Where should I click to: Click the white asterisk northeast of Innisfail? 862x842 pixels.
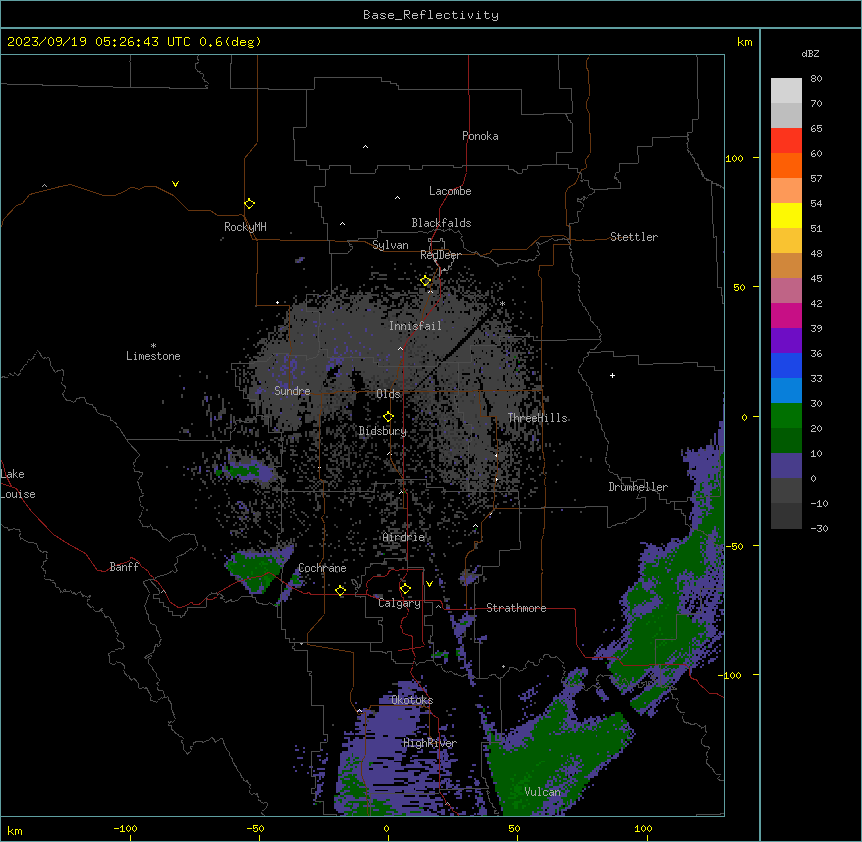coord(502,303)
